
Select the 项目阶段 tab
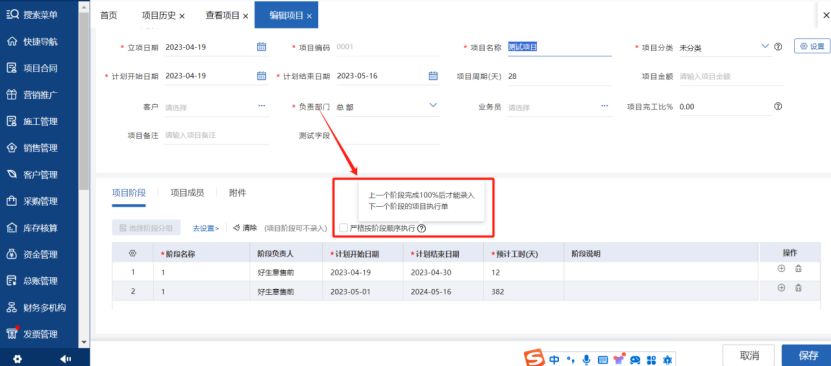[x=128, y=193]
